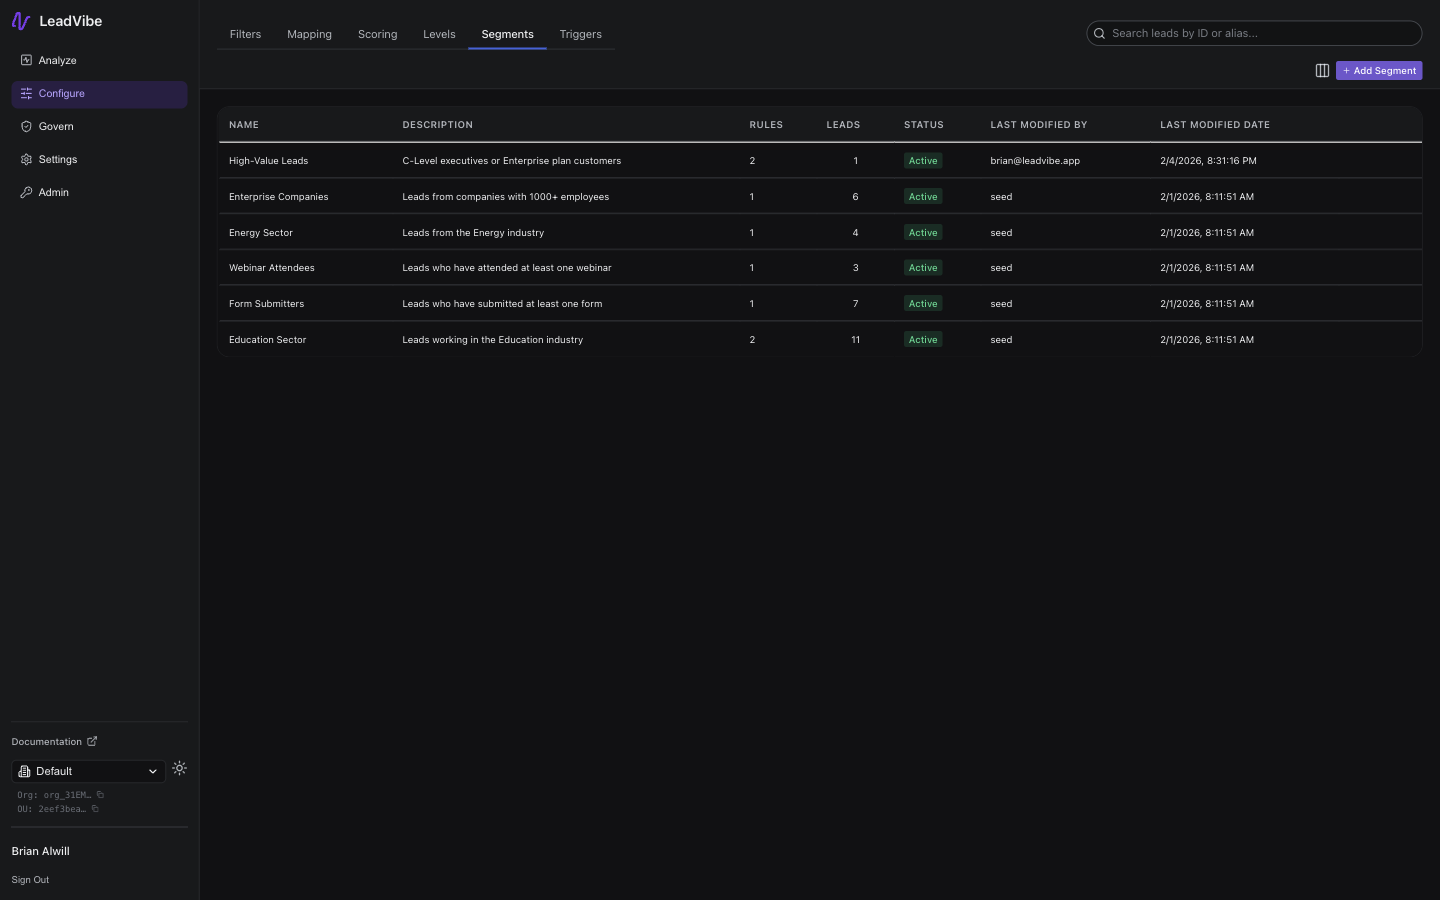Click the Sign Out link
The width and height of the screenshot is (1440, 900).
point(30,880)
